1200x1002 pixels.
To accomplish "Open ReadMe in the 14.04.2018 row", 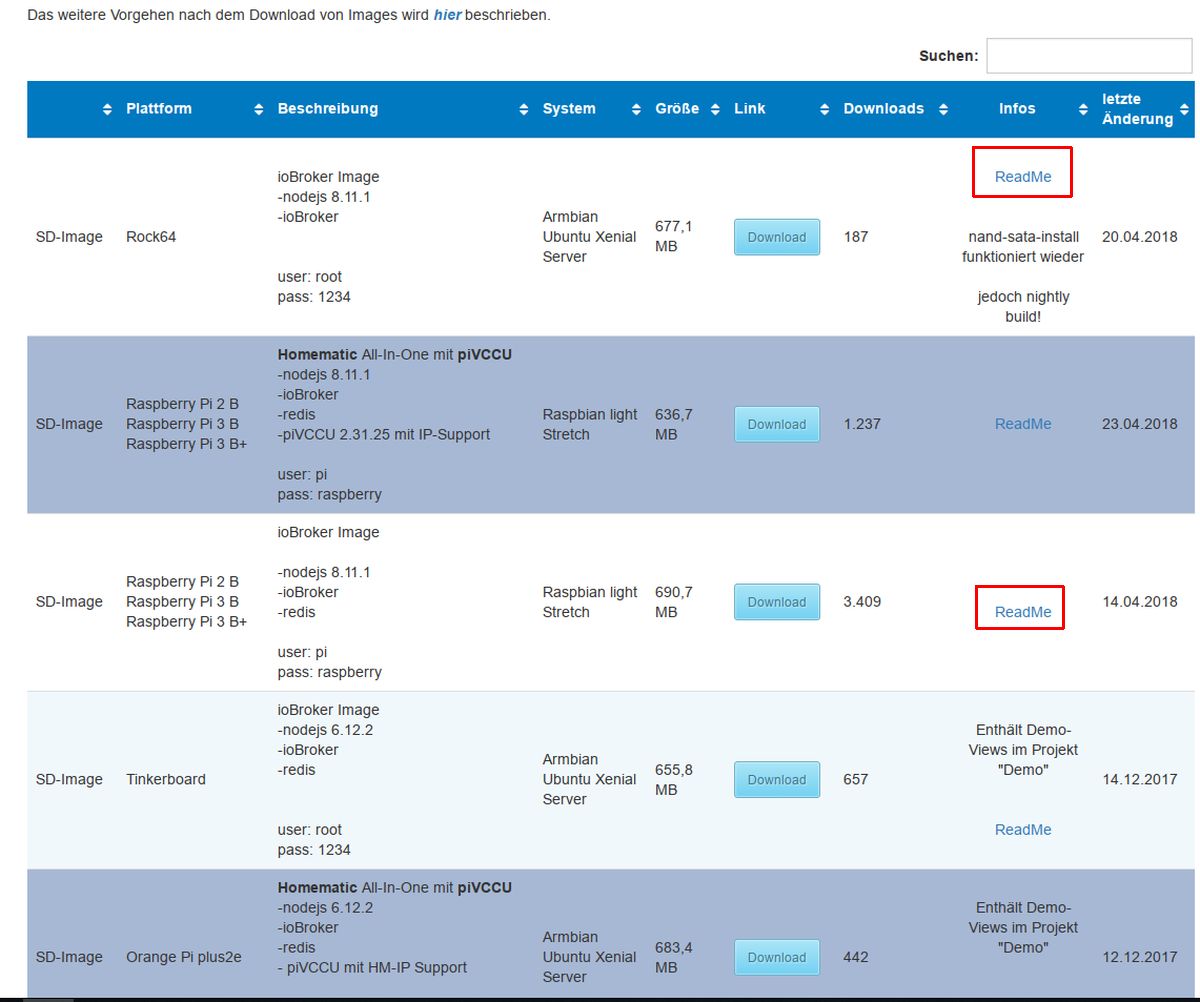I will pyautogui.click(x=1023, y=612).
